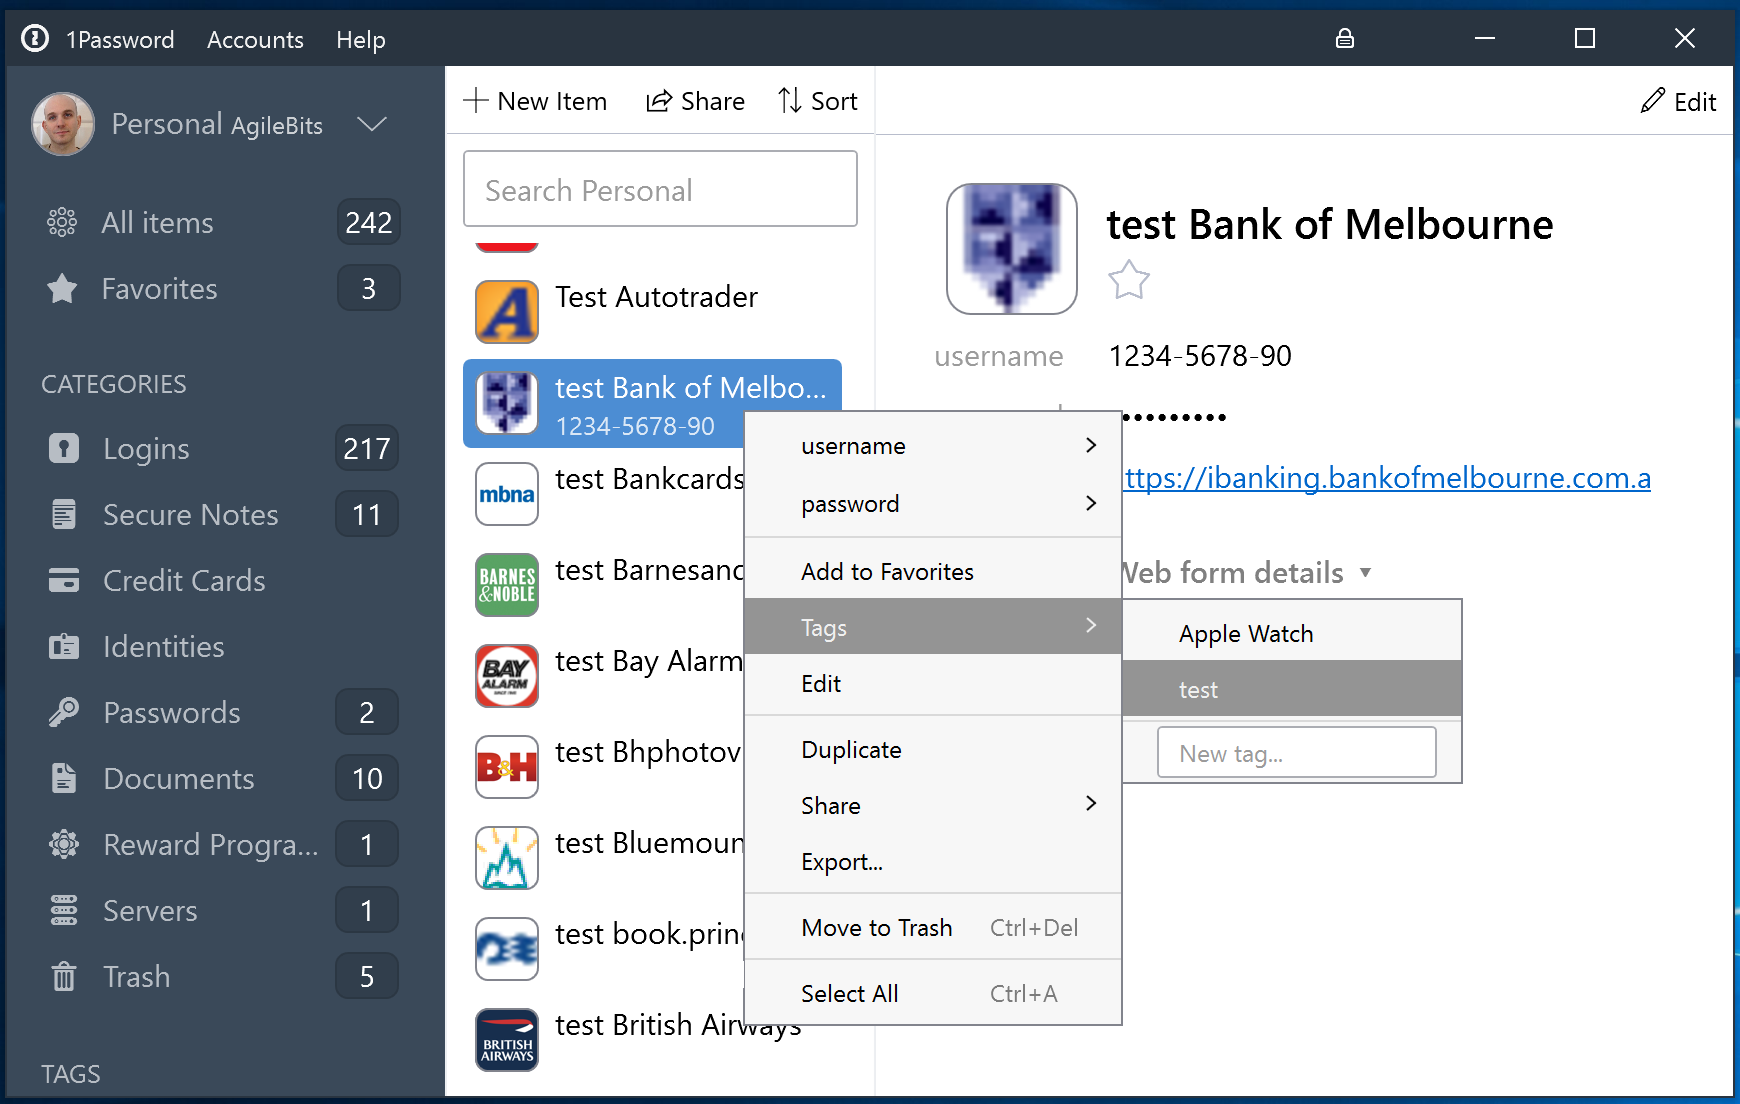Expand the password submenu arrow
1740x1104 pixels.
1091,503
